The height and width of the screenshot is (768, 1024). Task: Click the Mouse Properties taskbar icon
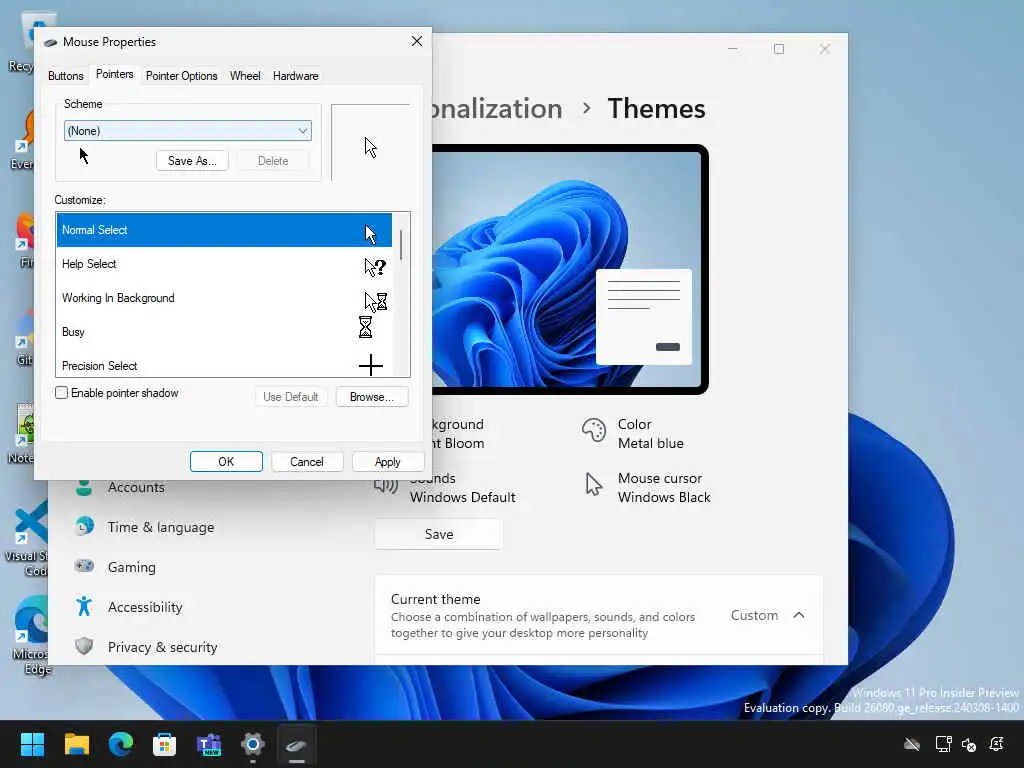[x=296, y=744]
